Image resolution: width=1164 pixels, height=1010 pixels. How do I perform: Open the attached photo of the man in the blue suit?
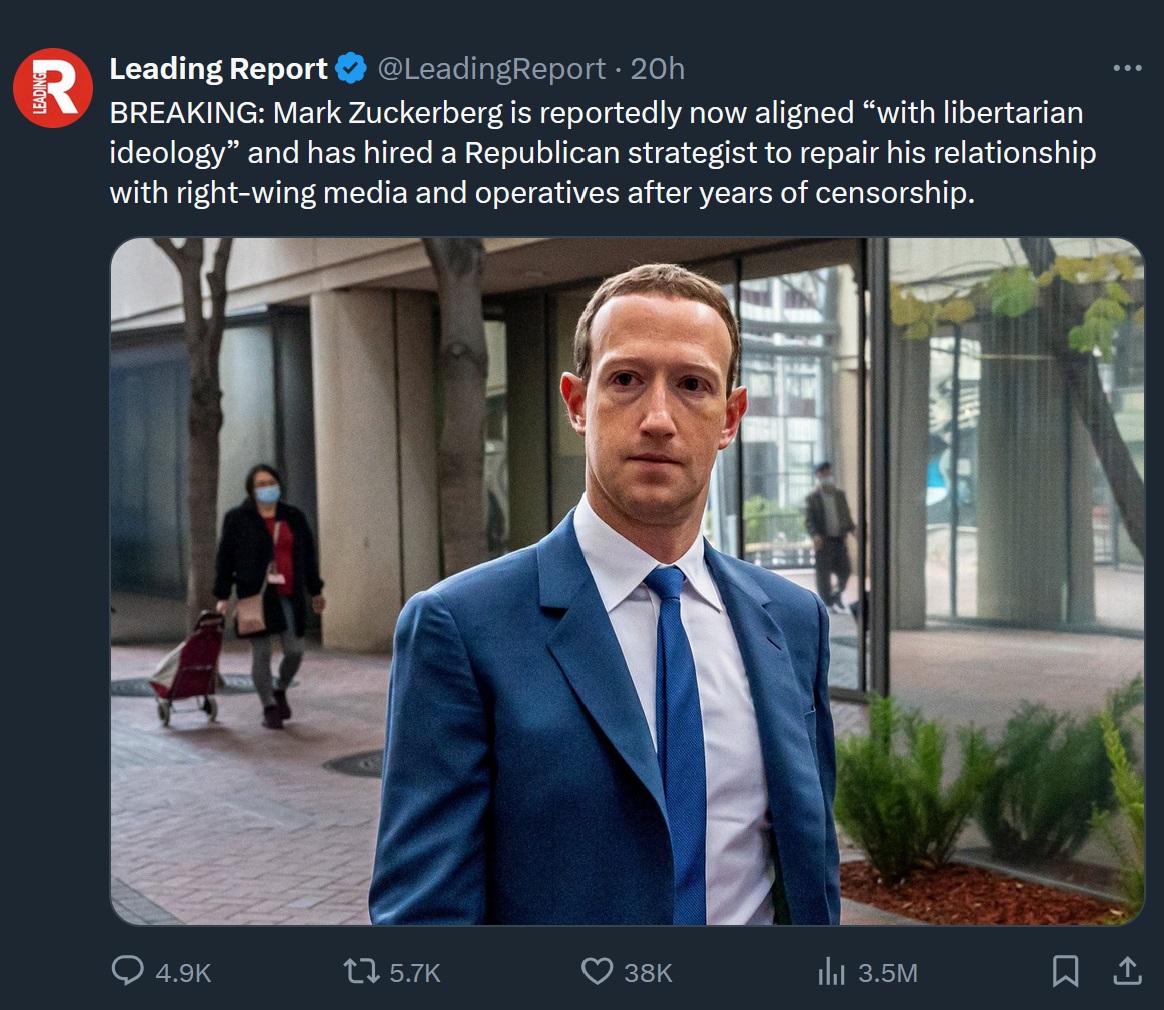click(x=627, y=581)
